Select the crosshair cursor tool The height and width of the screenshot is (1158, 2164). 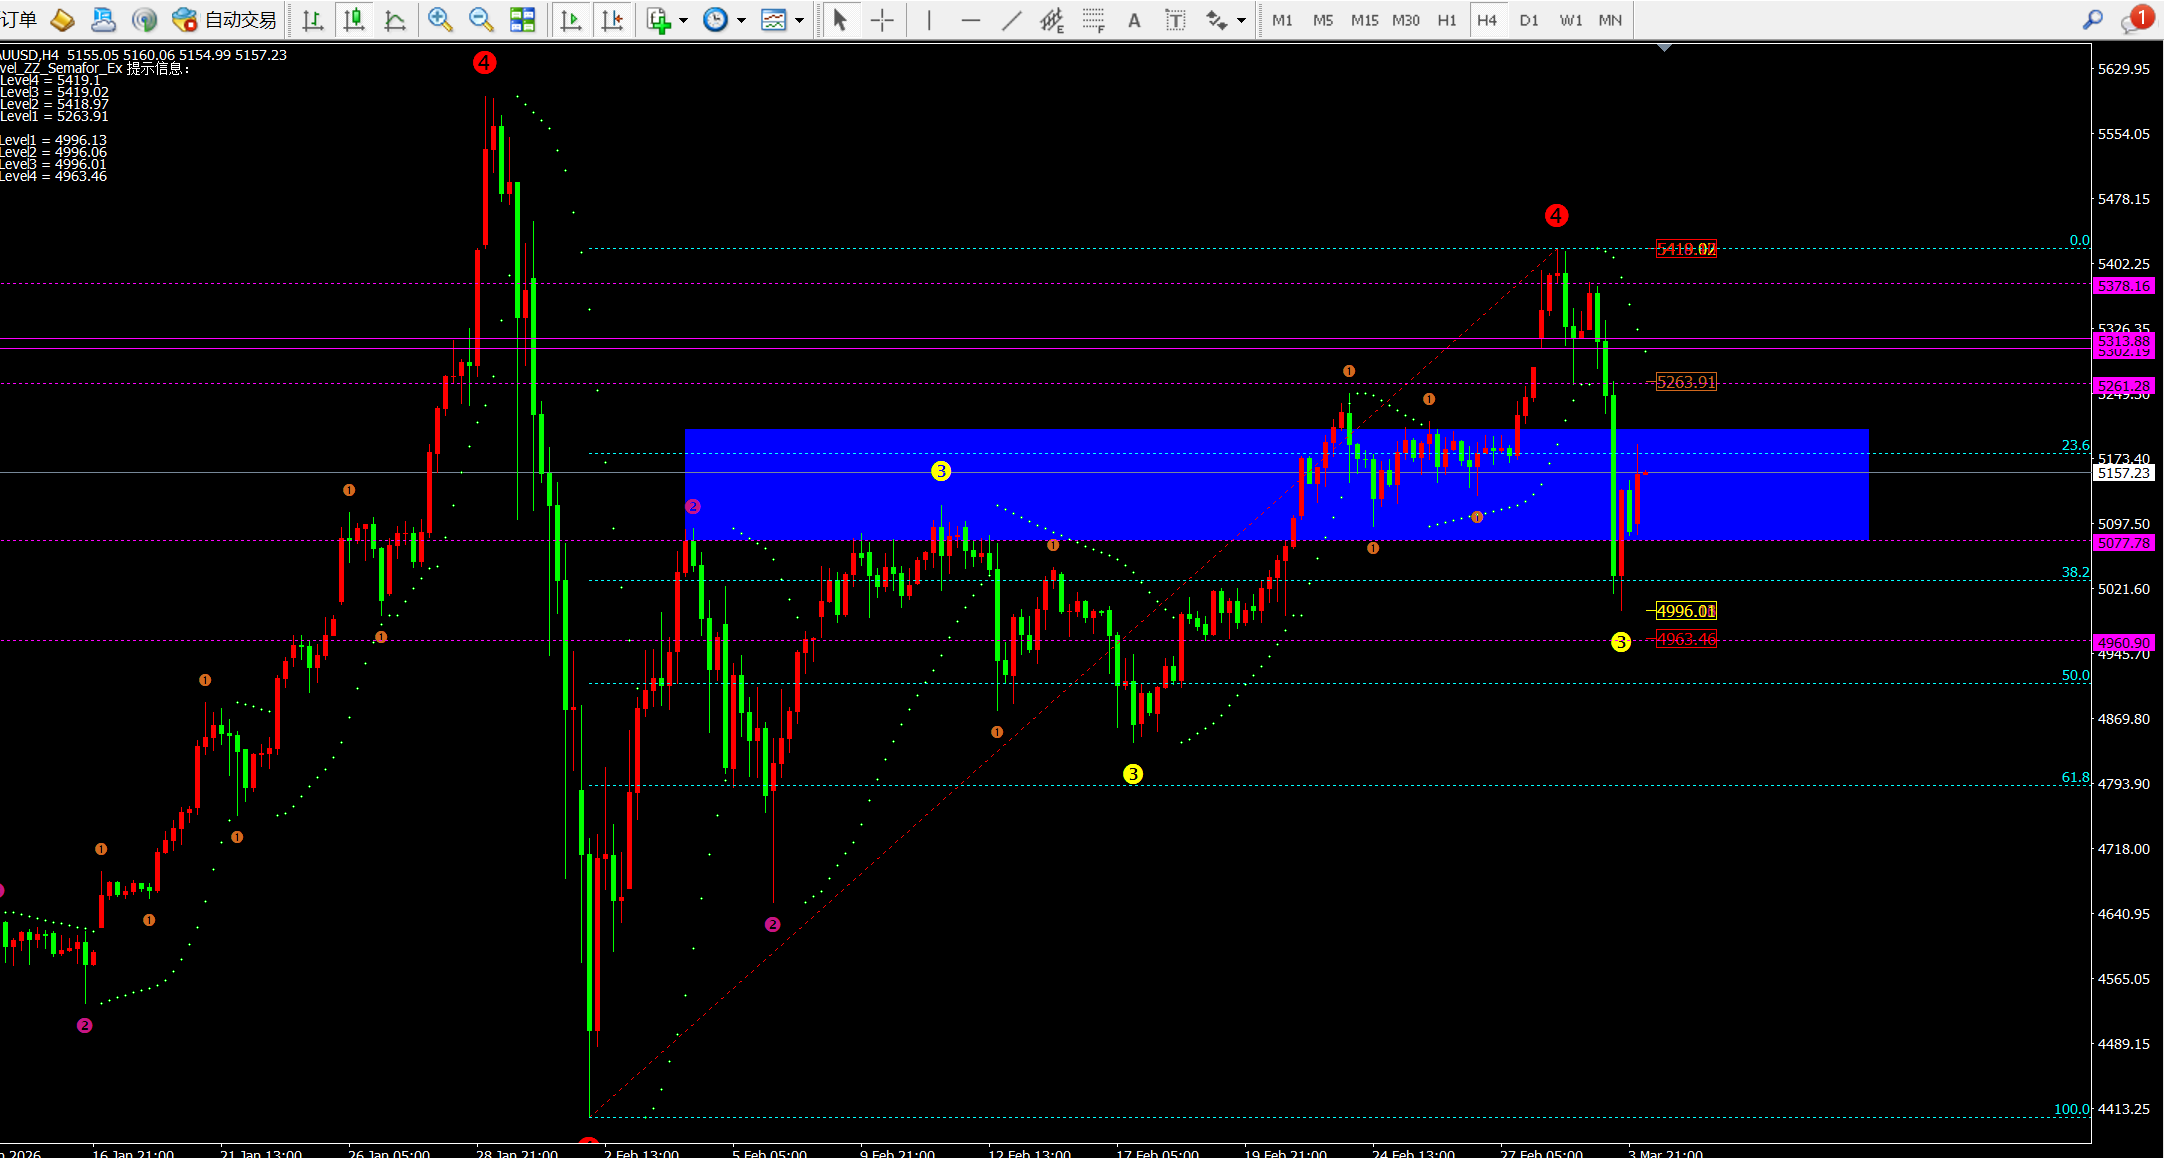coord(882,20)
